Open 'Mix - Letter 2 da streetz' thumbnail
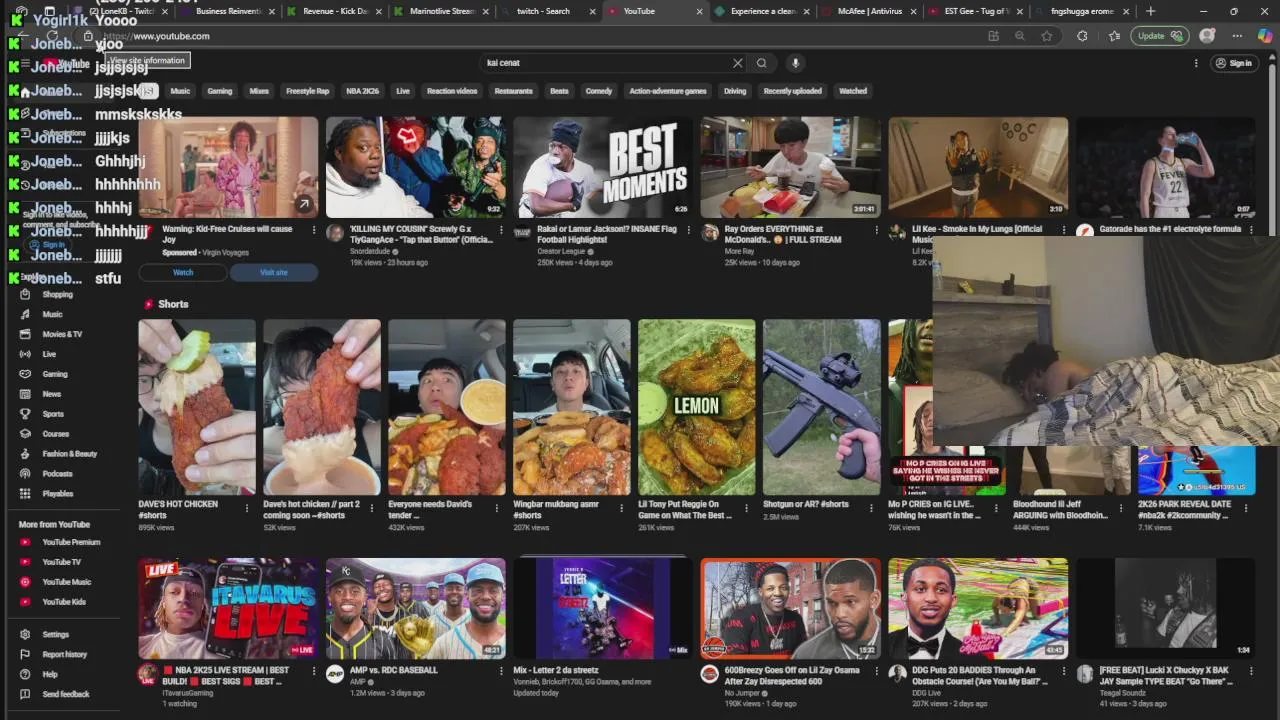This screenshot has width=1280, height=720. (603, 608)
